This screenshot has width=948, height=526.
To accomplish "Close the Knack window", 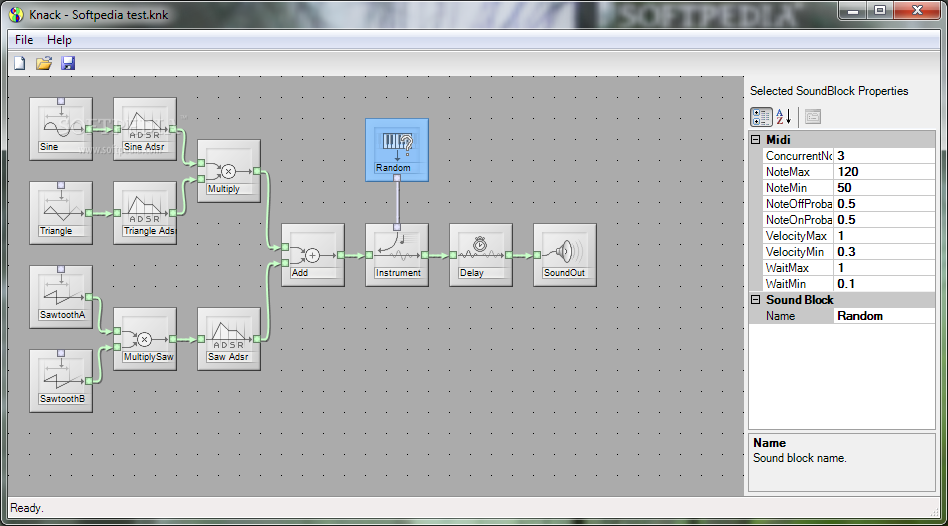I will pos(917,11).
